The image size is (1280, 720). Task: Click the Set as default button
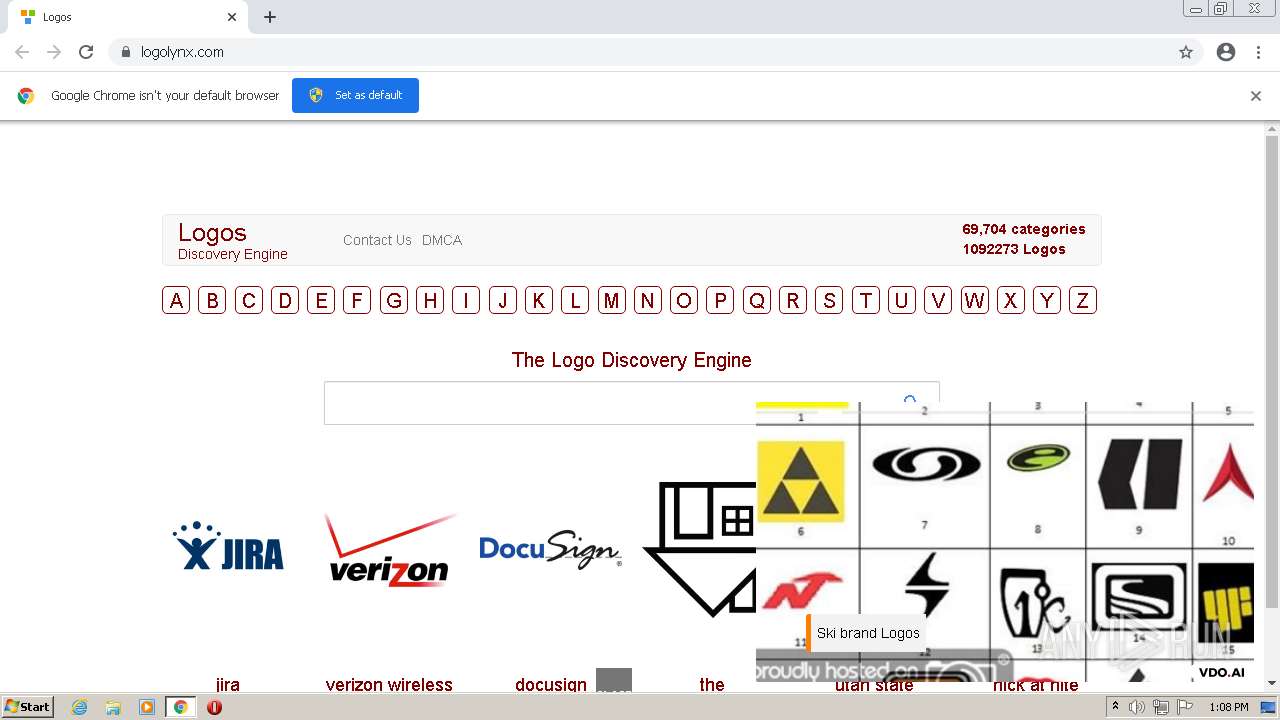355,95
